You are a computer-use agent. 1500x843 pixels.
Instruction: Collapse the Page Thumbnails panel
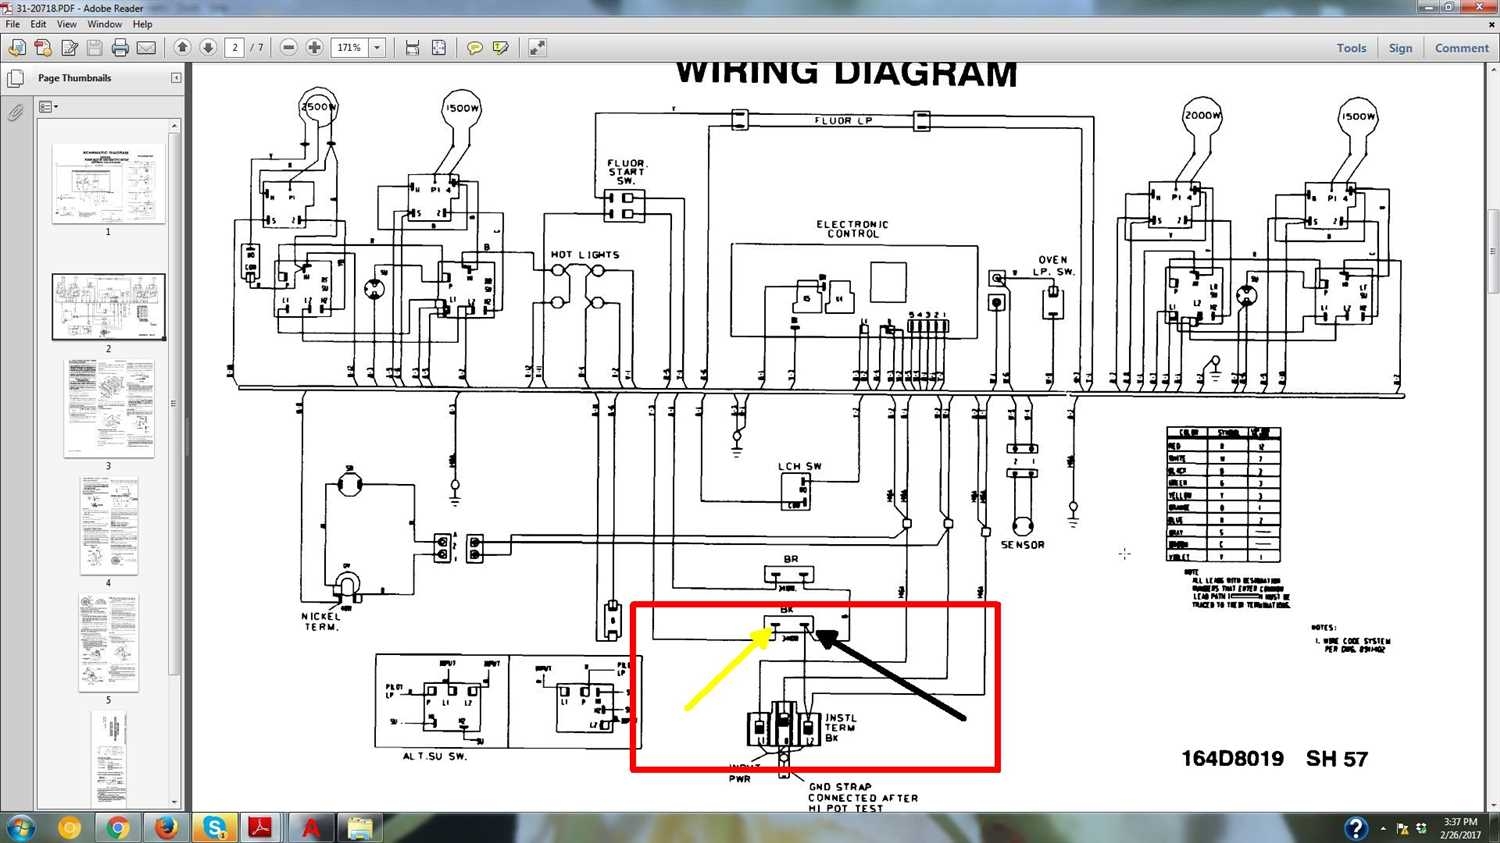[176, 77]
